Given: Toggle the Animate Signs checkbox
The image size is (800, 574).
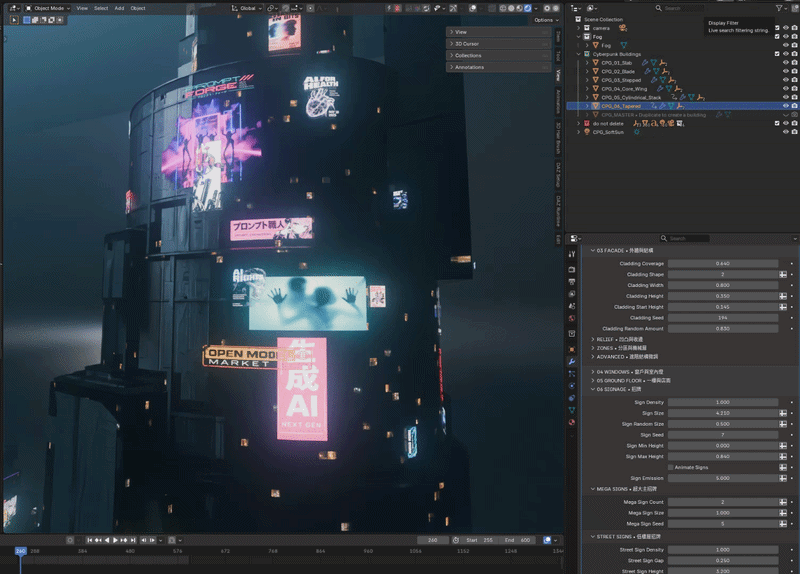Looking at the screenshot, I should tap(670, 467).
